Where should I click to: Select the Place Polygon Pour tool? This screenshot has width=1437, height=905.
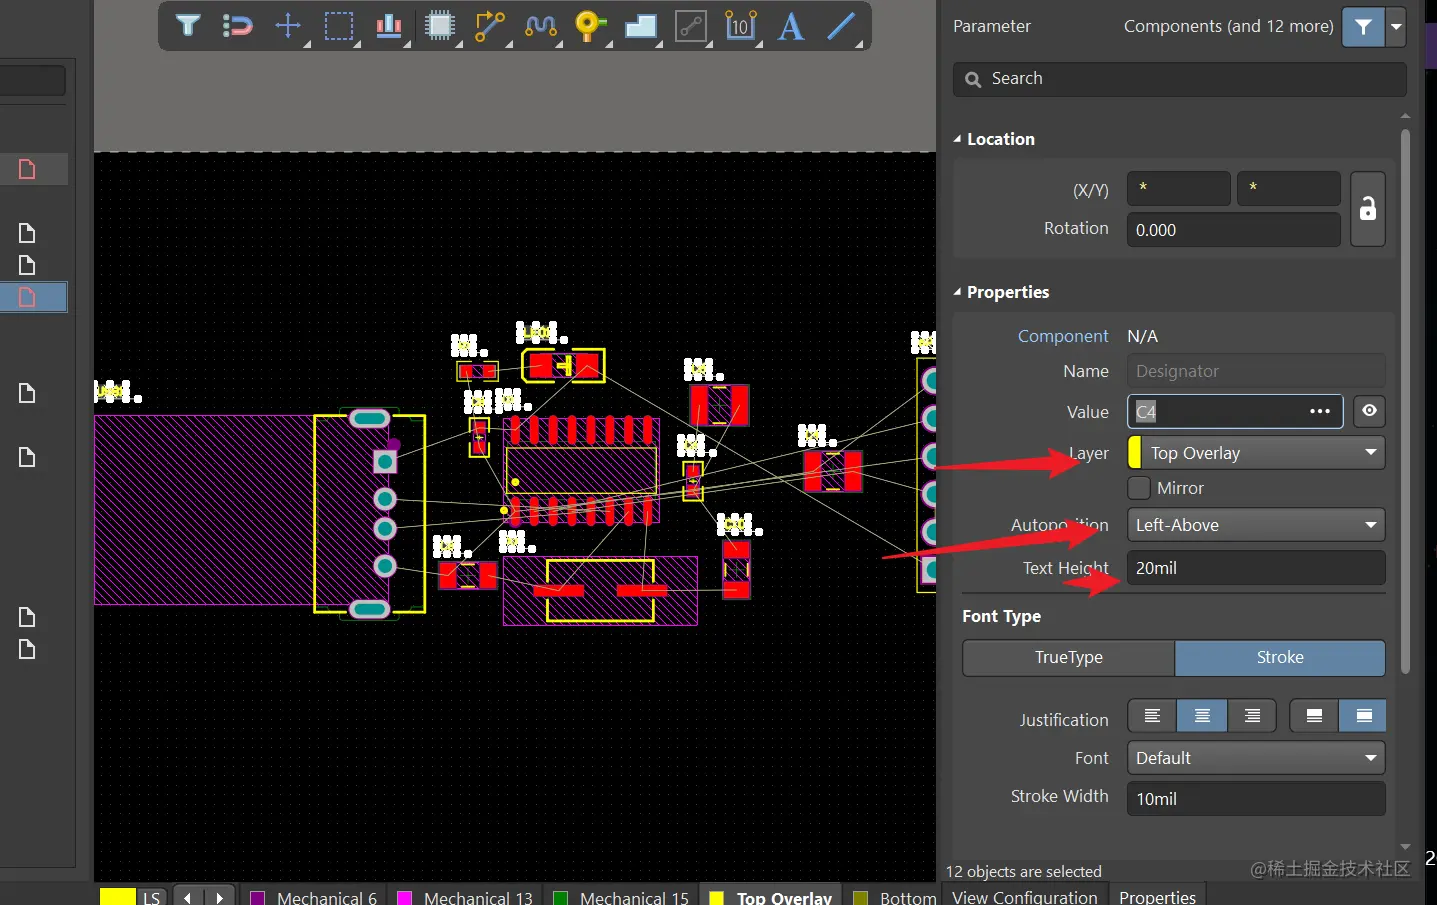pos(641,25)
